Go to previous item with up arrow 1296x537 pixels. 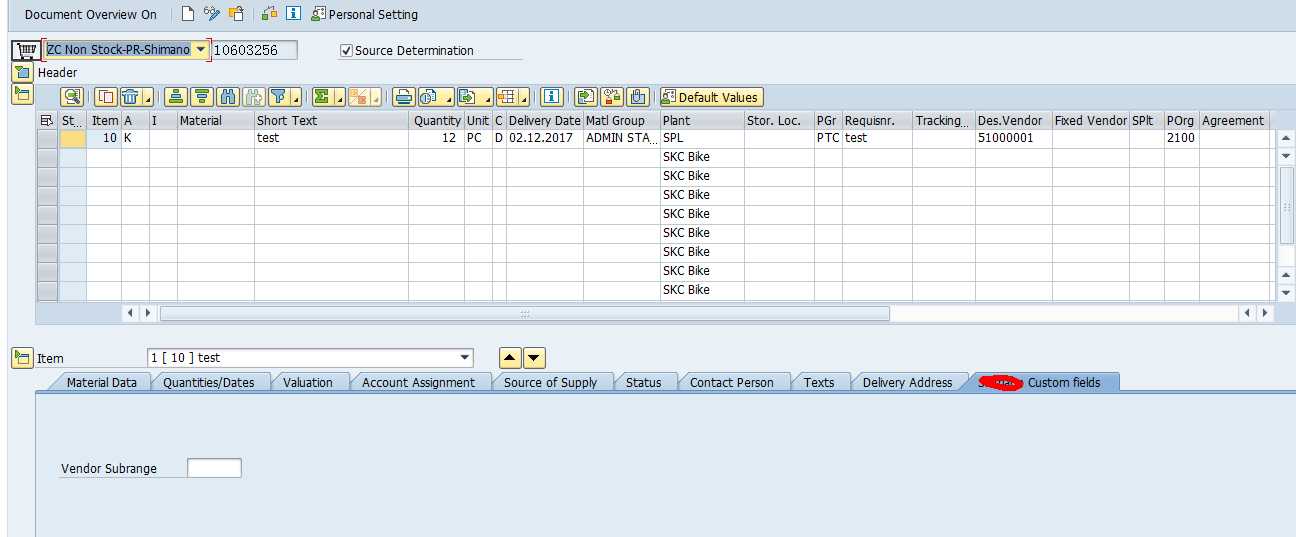point(510,357)
